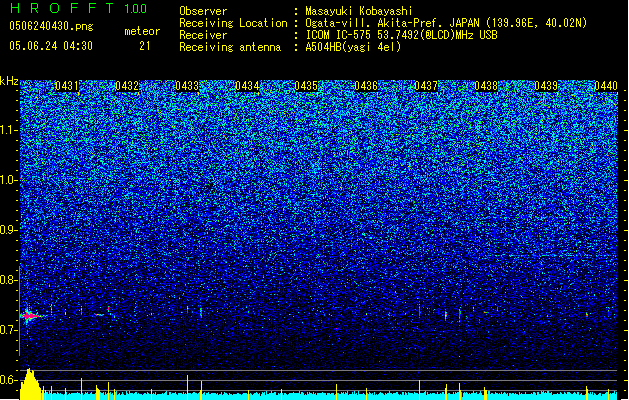Click the 0.8 kHz axis label
Screen dimensions: 629x400
9,280
